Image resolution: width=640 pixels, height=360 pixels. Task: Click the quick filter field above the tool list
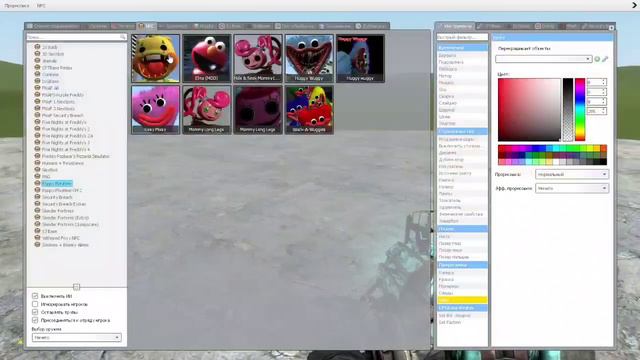coord(462,37)
